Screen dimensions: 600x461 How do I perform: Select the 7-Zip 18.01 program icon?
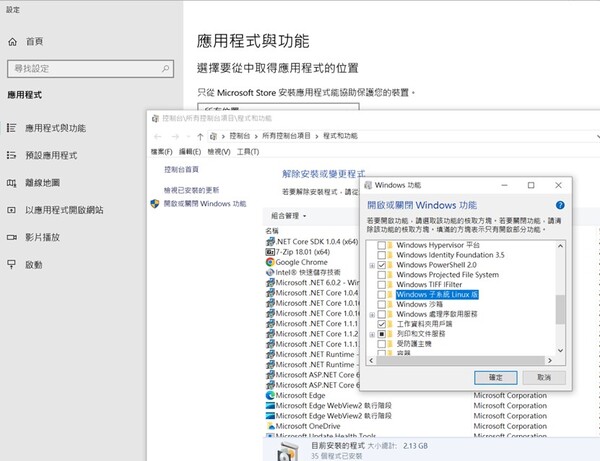pos(270,251)
